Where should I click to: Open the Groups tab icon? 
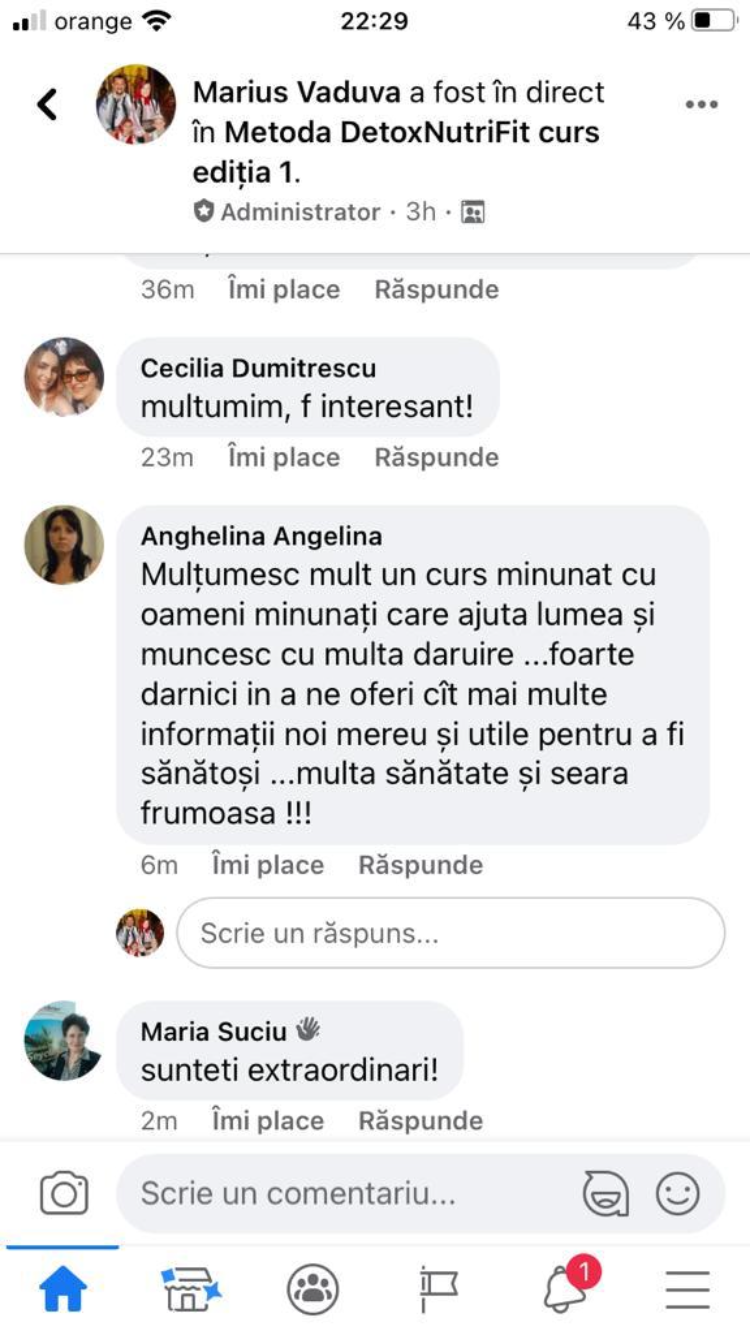pyautogui.click(x=313, y=1289)
